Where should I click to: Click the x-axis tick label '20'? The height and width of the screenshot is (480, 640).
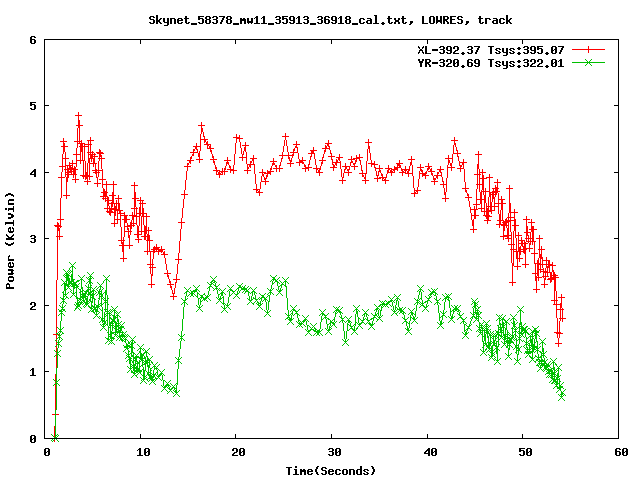(x=238, y=452)
